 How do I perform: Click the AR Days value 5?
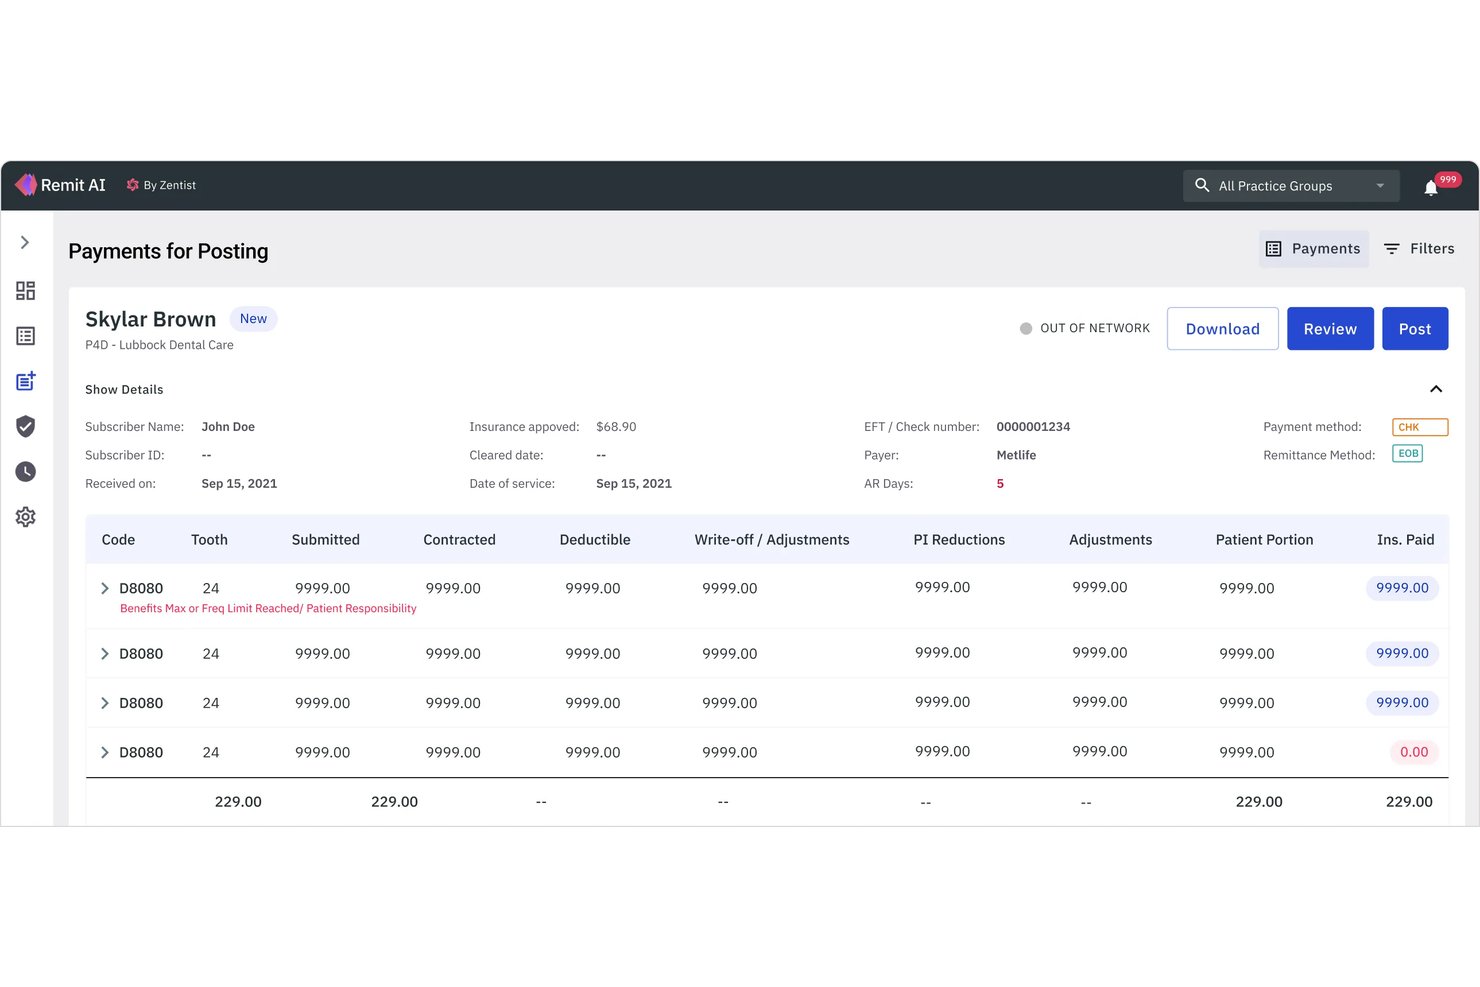click(1000, 484)
